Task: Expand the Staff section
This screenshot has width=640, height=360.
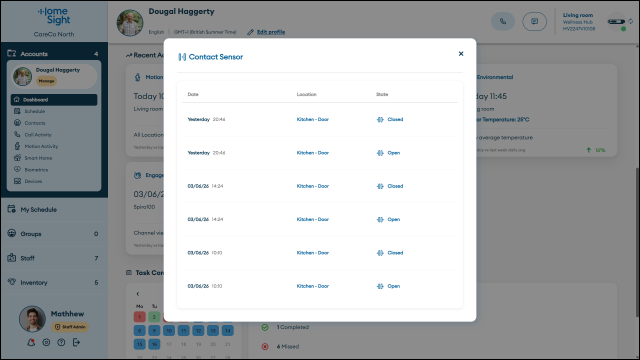Action: pos(54,258)
